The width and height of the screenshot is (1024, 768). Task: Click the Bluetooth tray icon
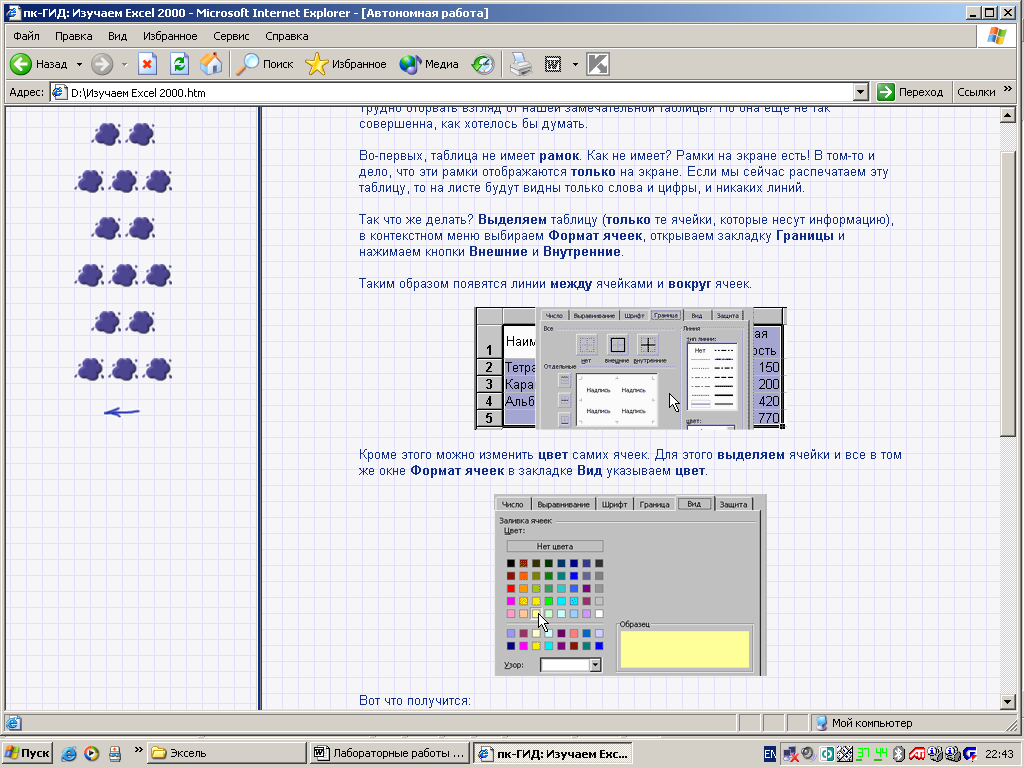pyautogui.click(x=899, y=754)
